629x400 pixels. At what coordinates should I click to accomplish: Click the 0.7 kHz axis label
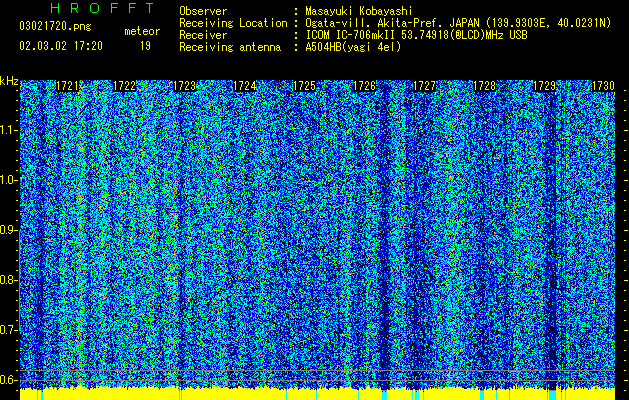(9, 330)
